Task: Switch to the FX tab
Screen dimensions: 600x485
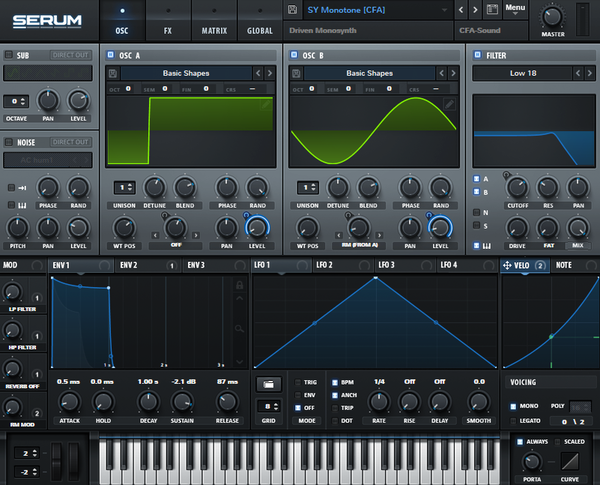Action: 168,21
